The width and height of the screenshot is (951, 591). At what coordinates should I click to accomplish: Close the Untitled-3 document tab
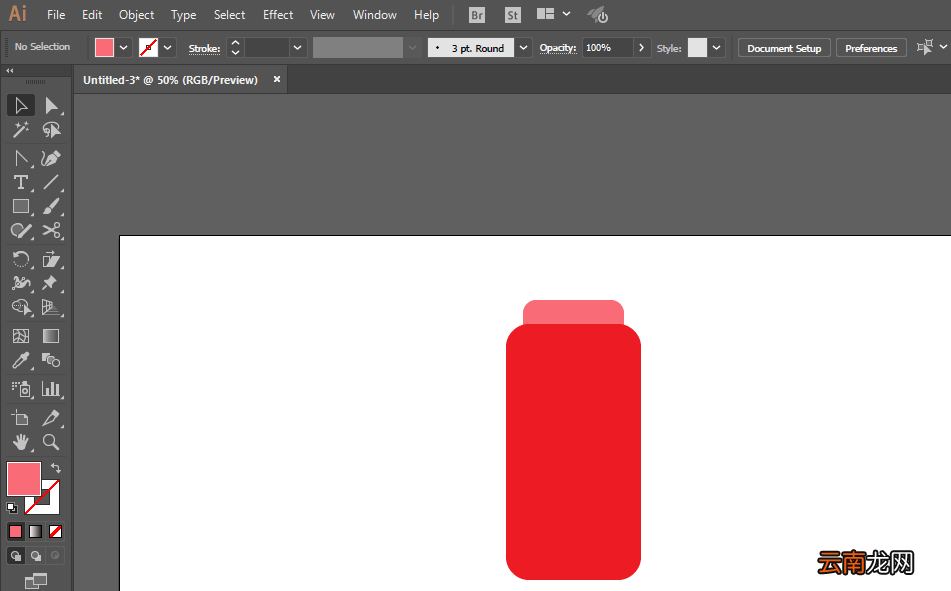pos(277,79)
